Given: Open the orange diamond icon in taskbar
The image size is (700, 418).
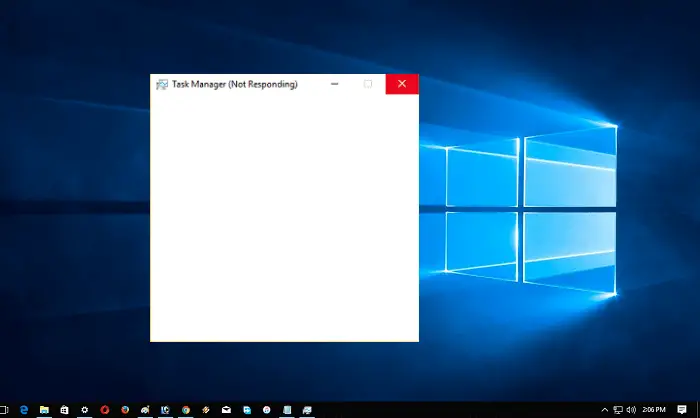Looking at the screenshot, I should (x=206, y=410).
